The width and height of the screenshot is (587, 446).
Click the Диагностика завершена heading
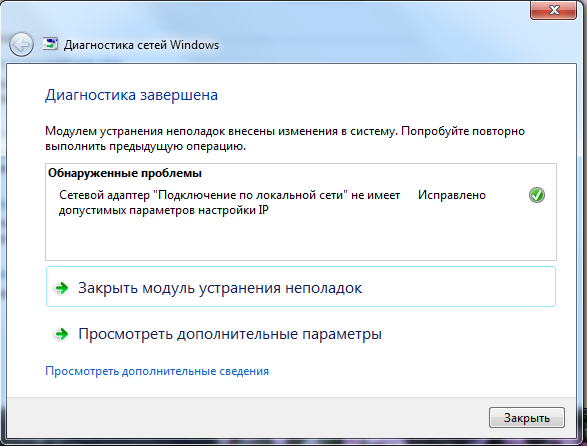tap(131, 95)
